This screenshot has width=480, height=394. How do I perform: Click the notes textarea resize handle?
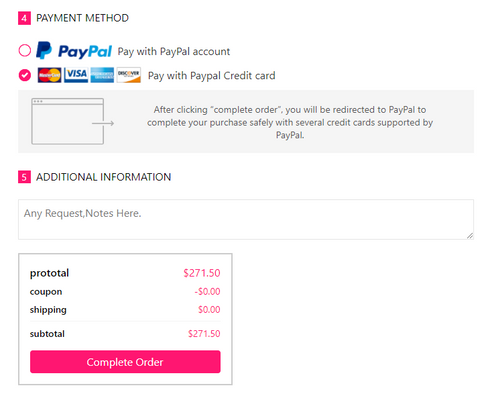pos(470,236)
